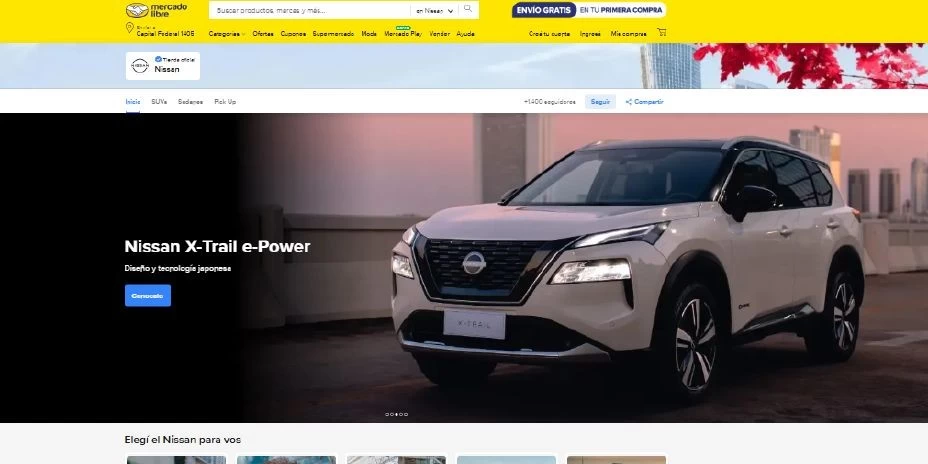
Task: Click the location pin icon
Action: click(x=130, y=28)
